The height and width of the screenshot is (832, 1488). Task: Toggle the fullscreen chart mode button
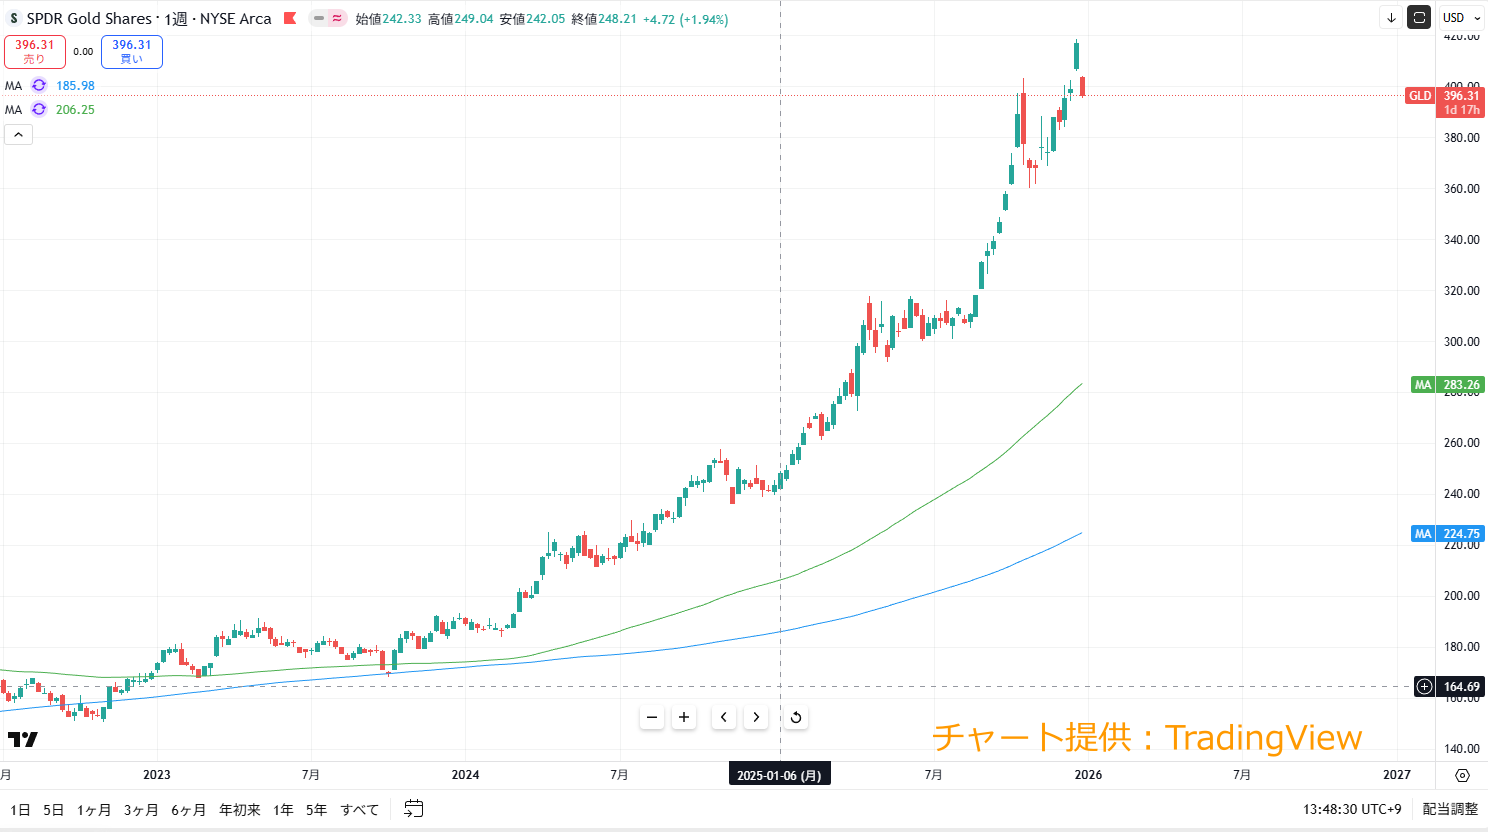(x=1419, y=18)
